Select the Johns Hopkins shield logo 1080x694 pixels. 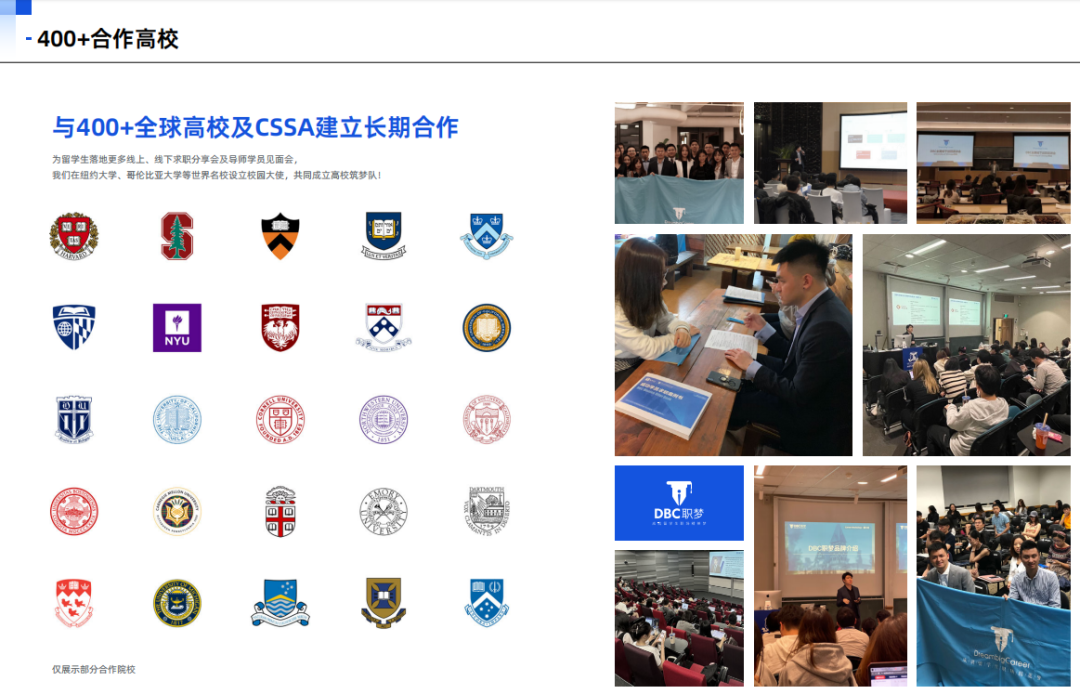click(74, 328)
